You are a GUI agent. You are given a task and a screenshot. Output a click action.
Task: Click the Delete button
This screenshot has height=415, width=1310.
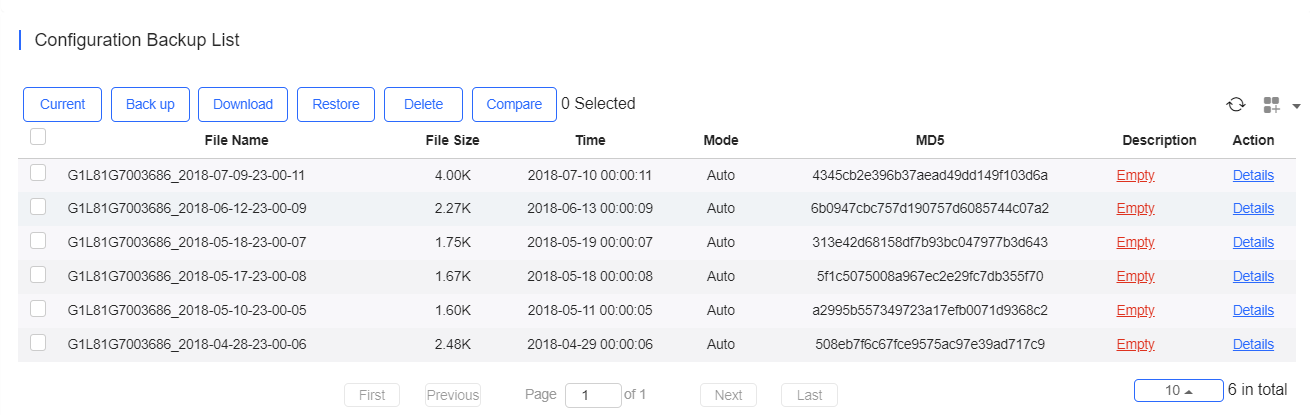[423, 104]
